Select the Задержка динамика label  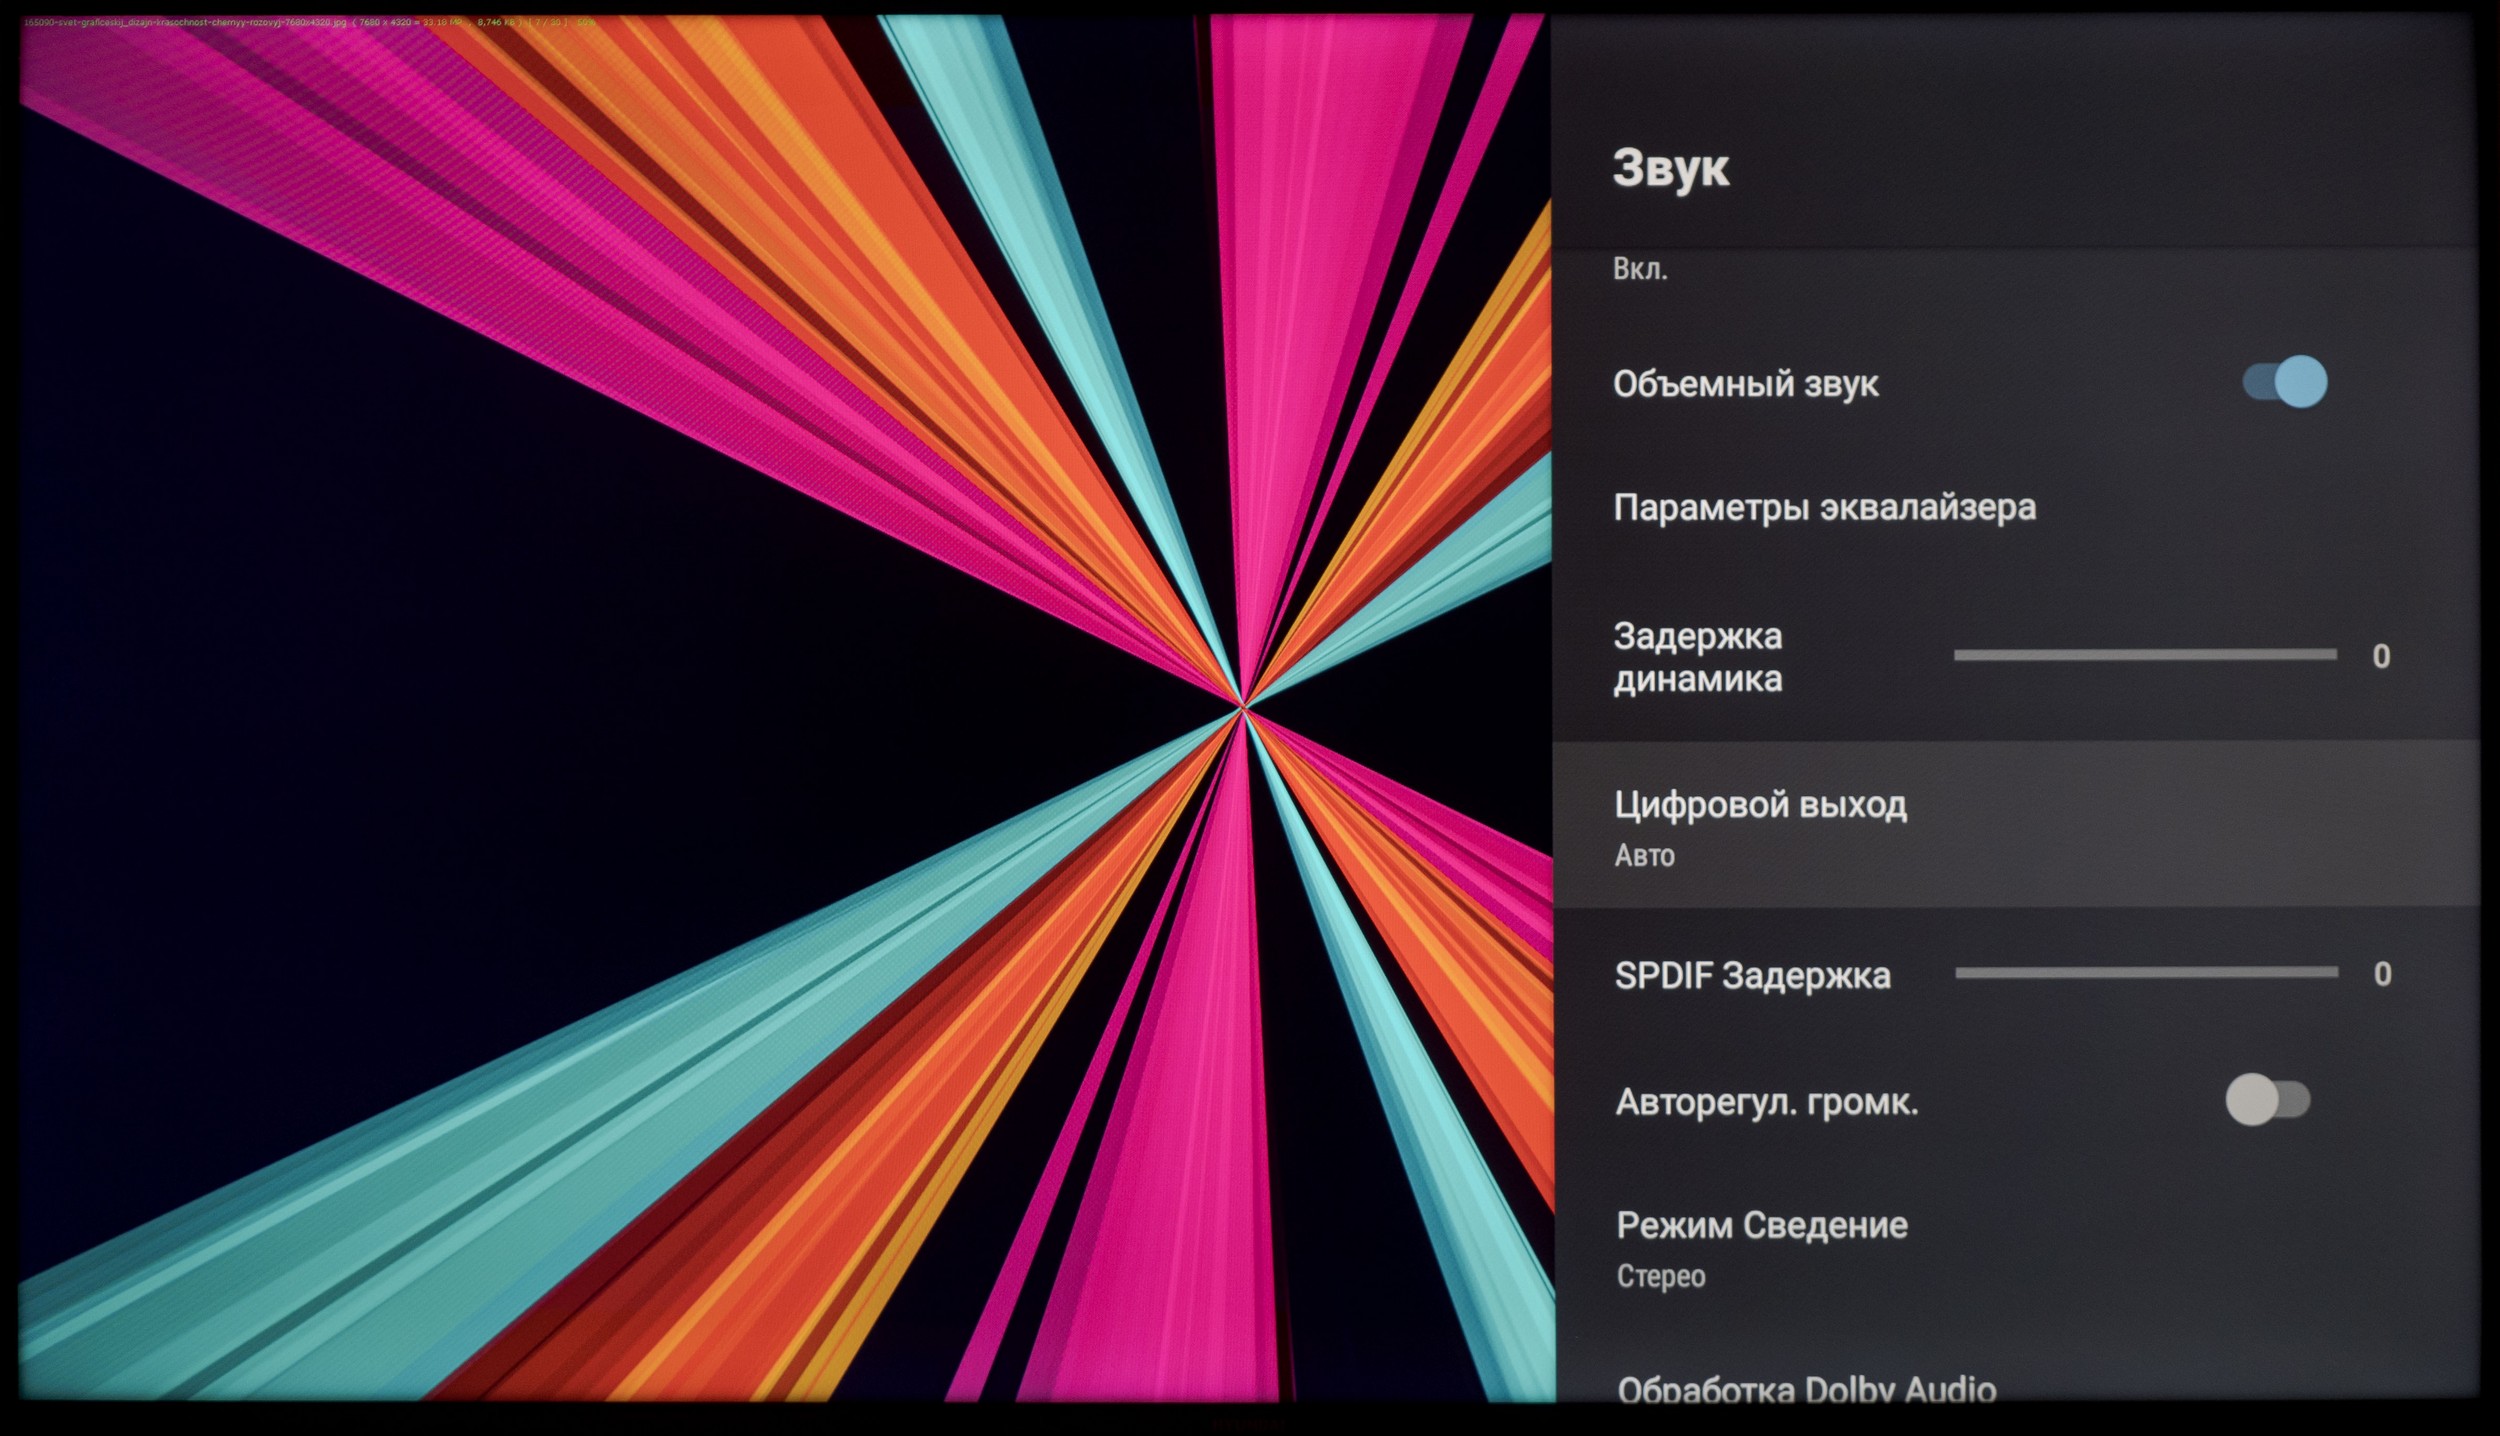click(1698, 657)
